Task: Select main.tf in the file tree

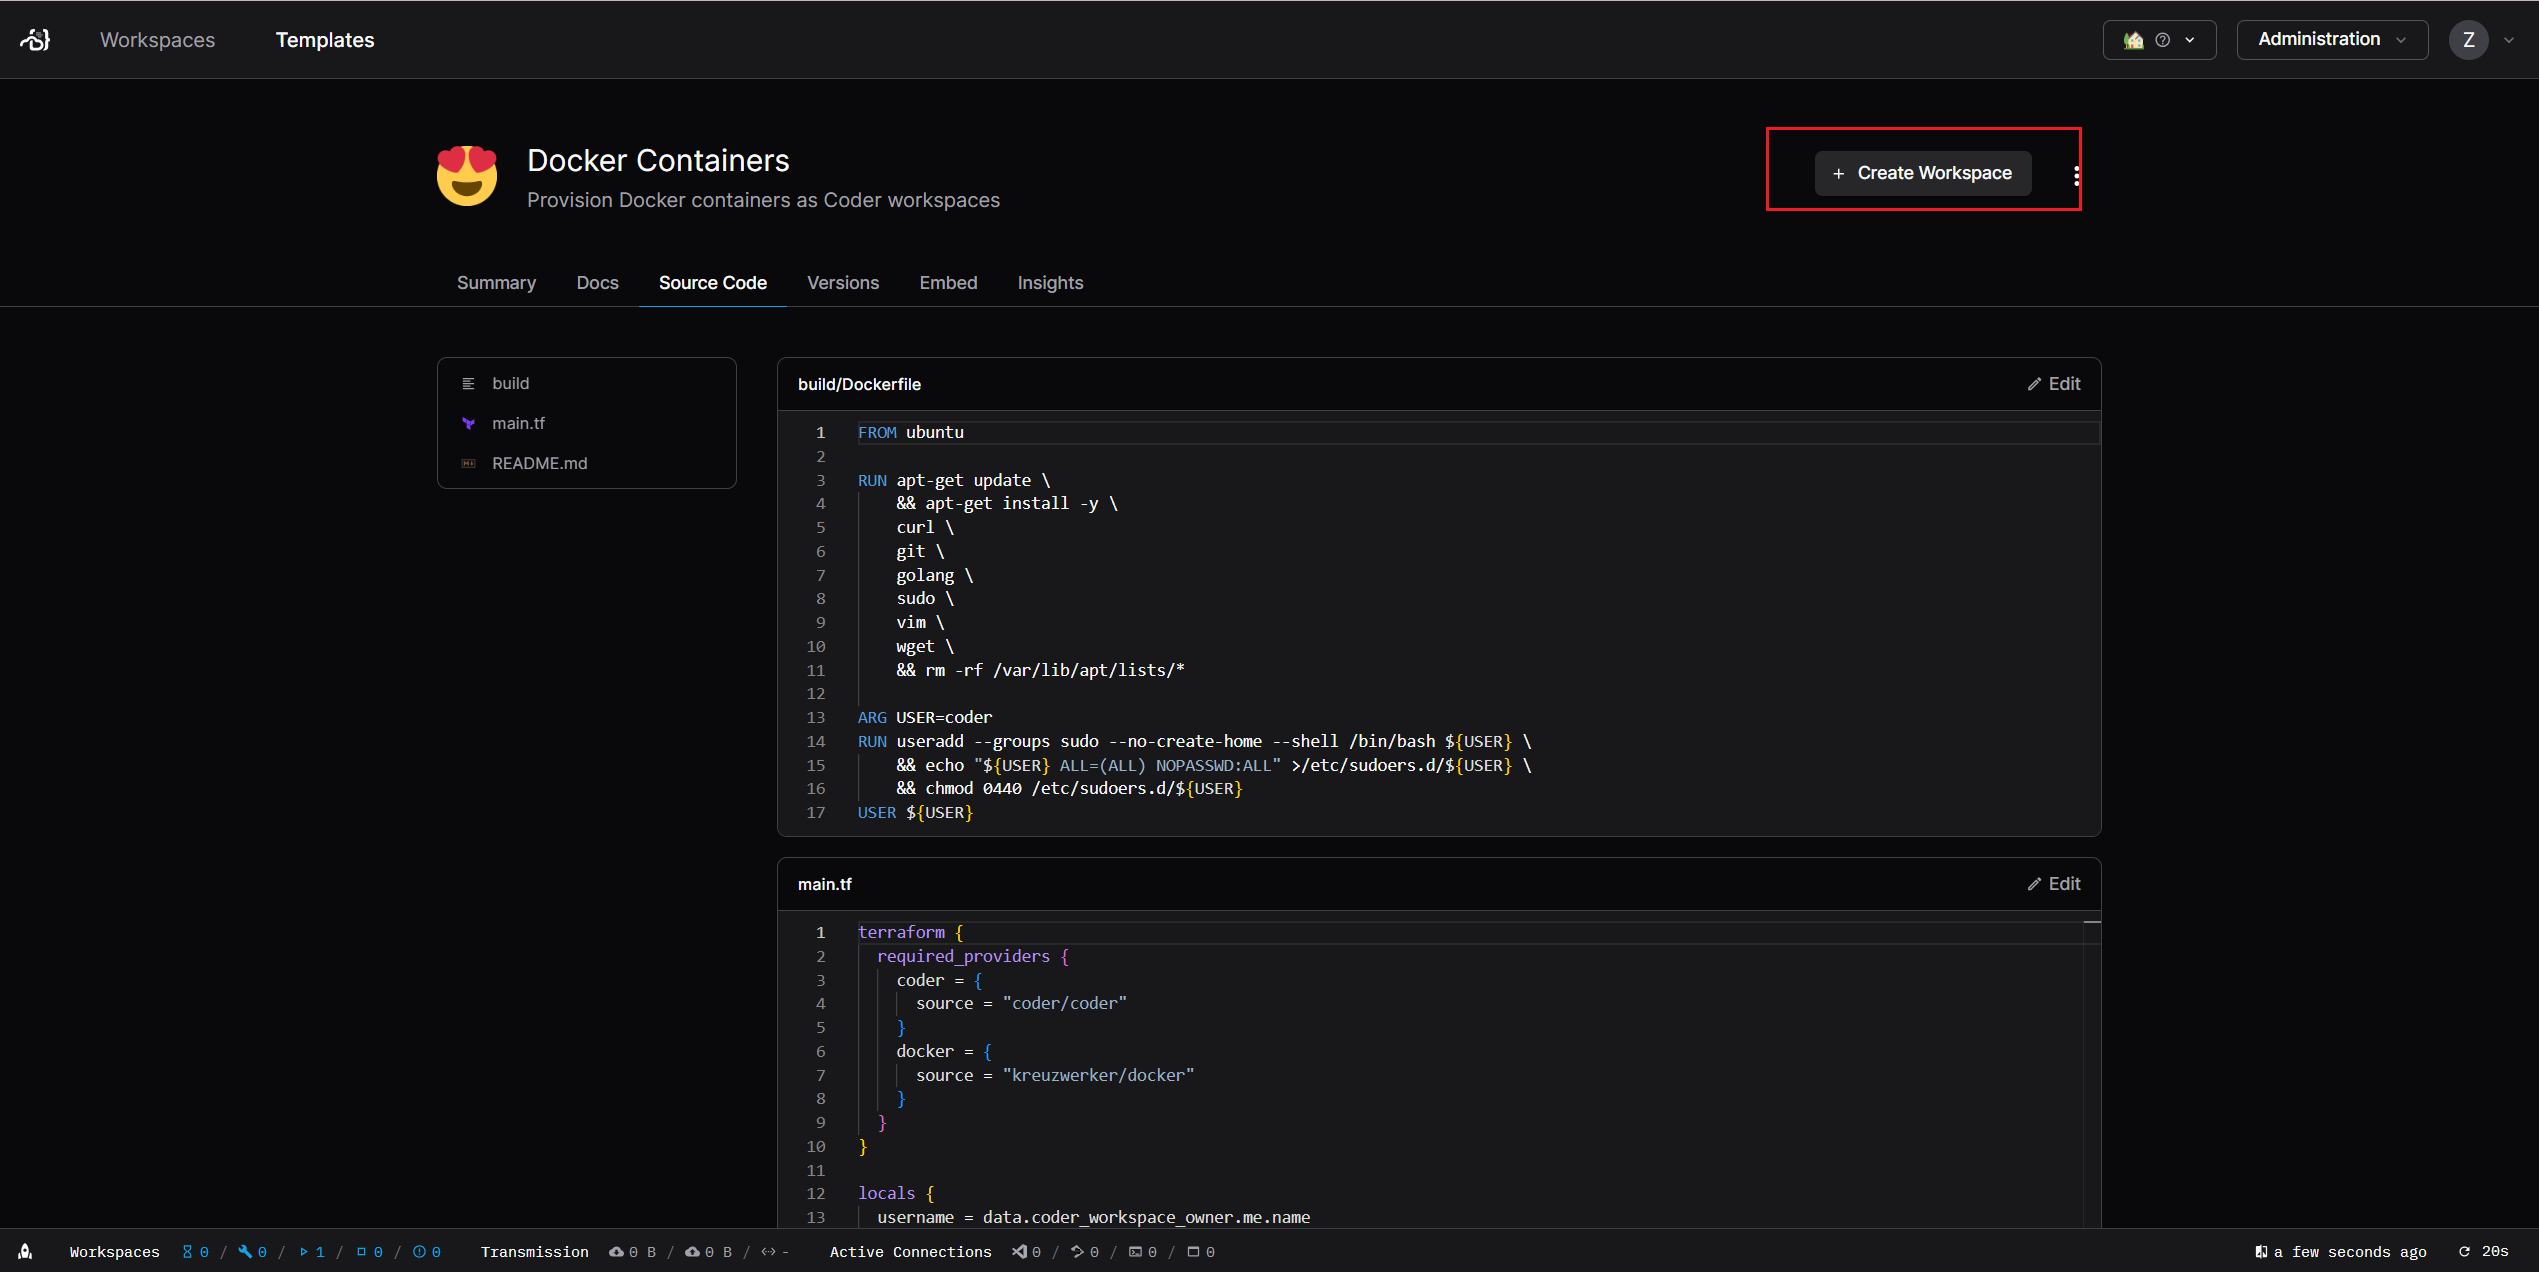Action: click(x=518, y=423)
